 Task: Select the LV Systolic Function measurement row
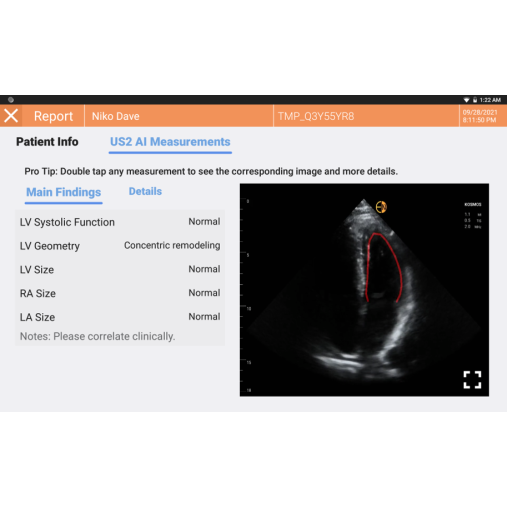tap(120, 222)
